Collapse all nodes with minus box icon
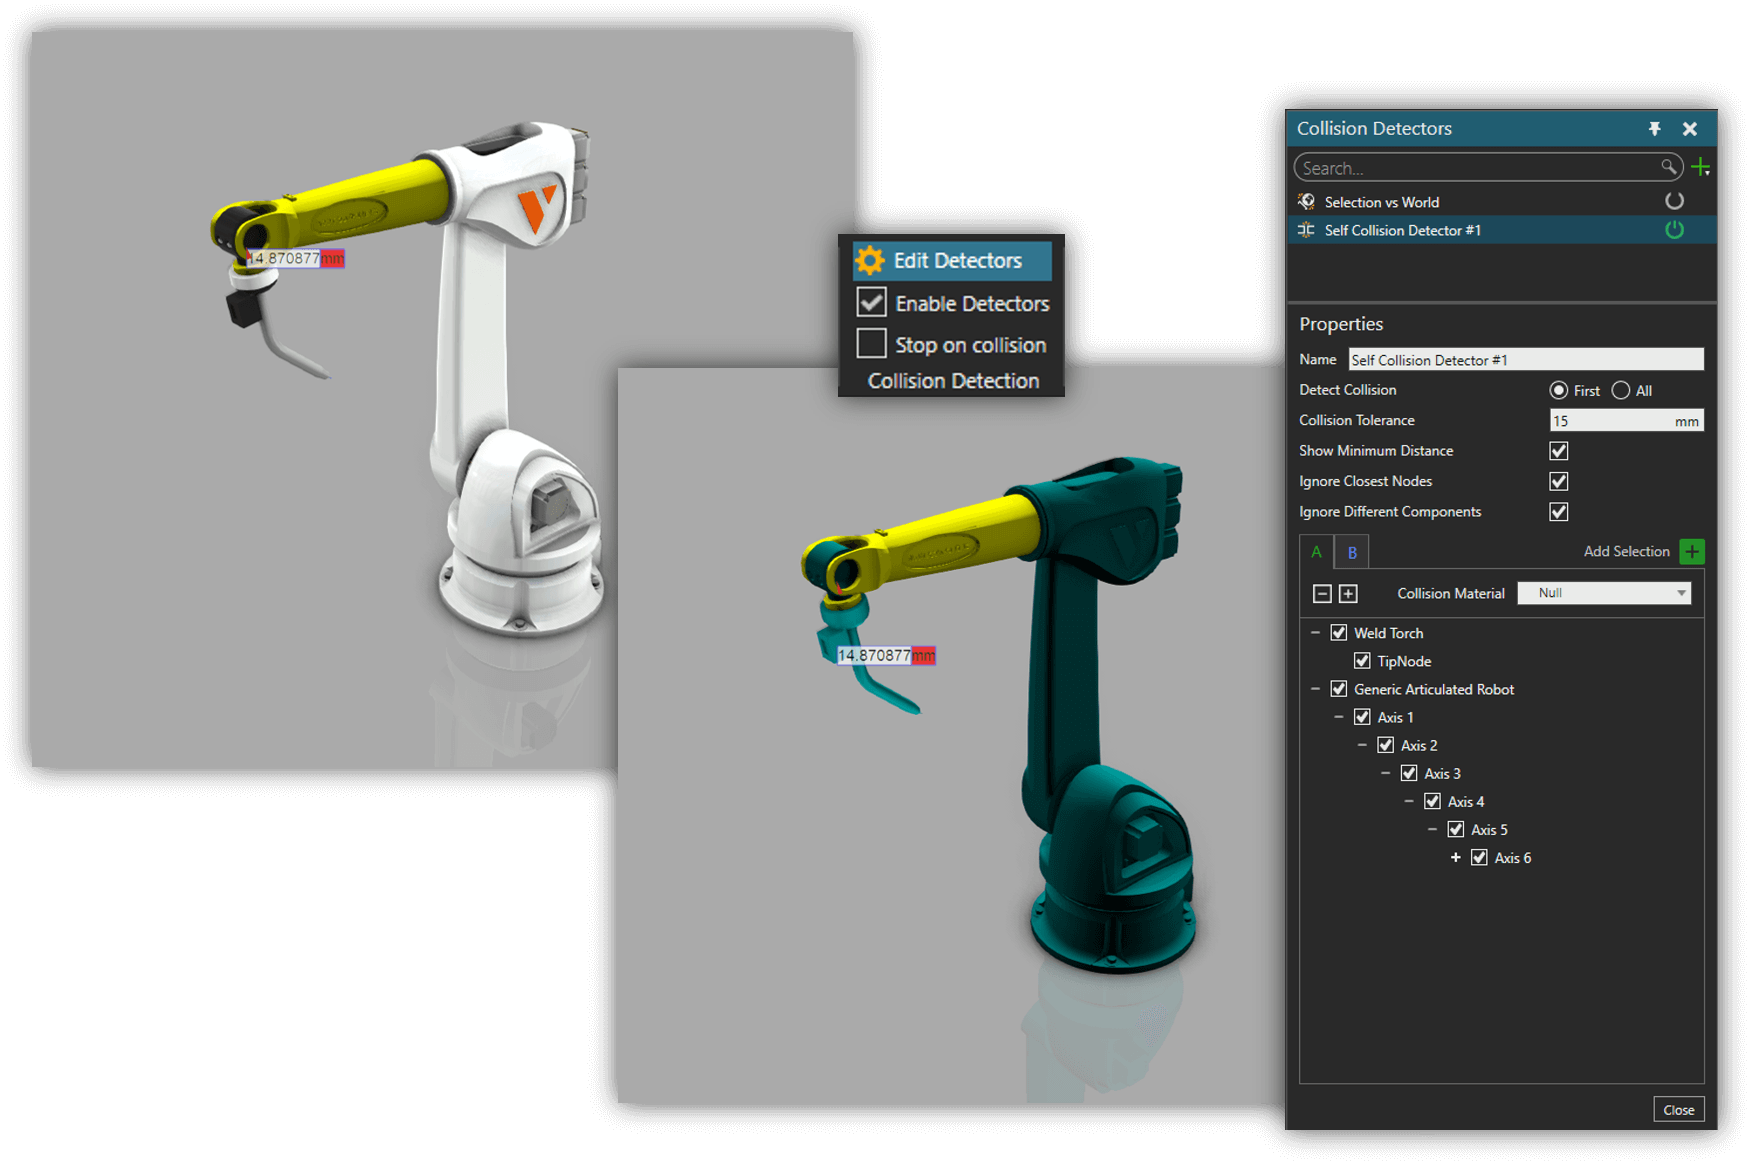Screen dimensions: 1750x1162 [x=1322, y=594]
